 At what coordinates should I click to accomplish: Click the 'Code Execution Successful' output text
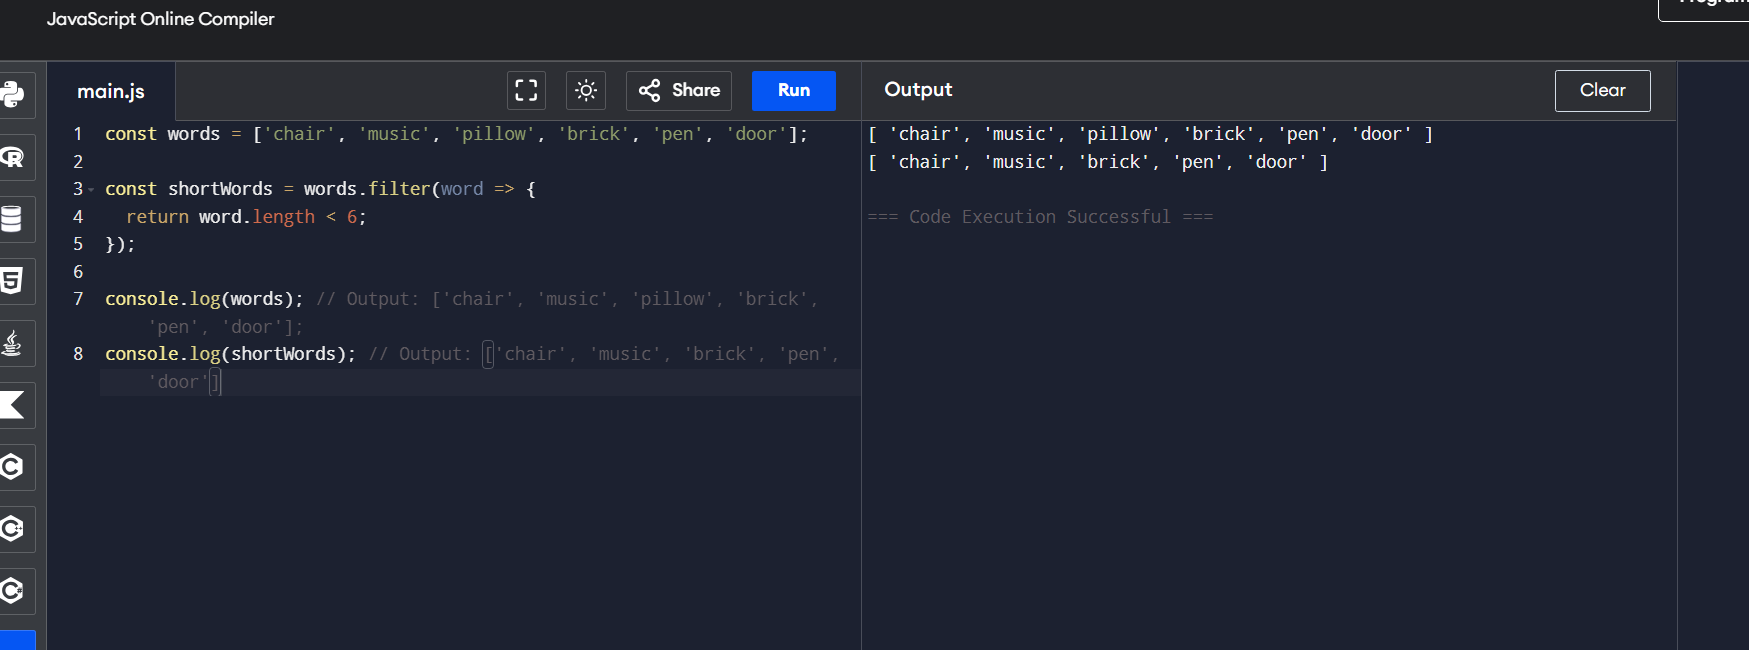[1039, 217]
